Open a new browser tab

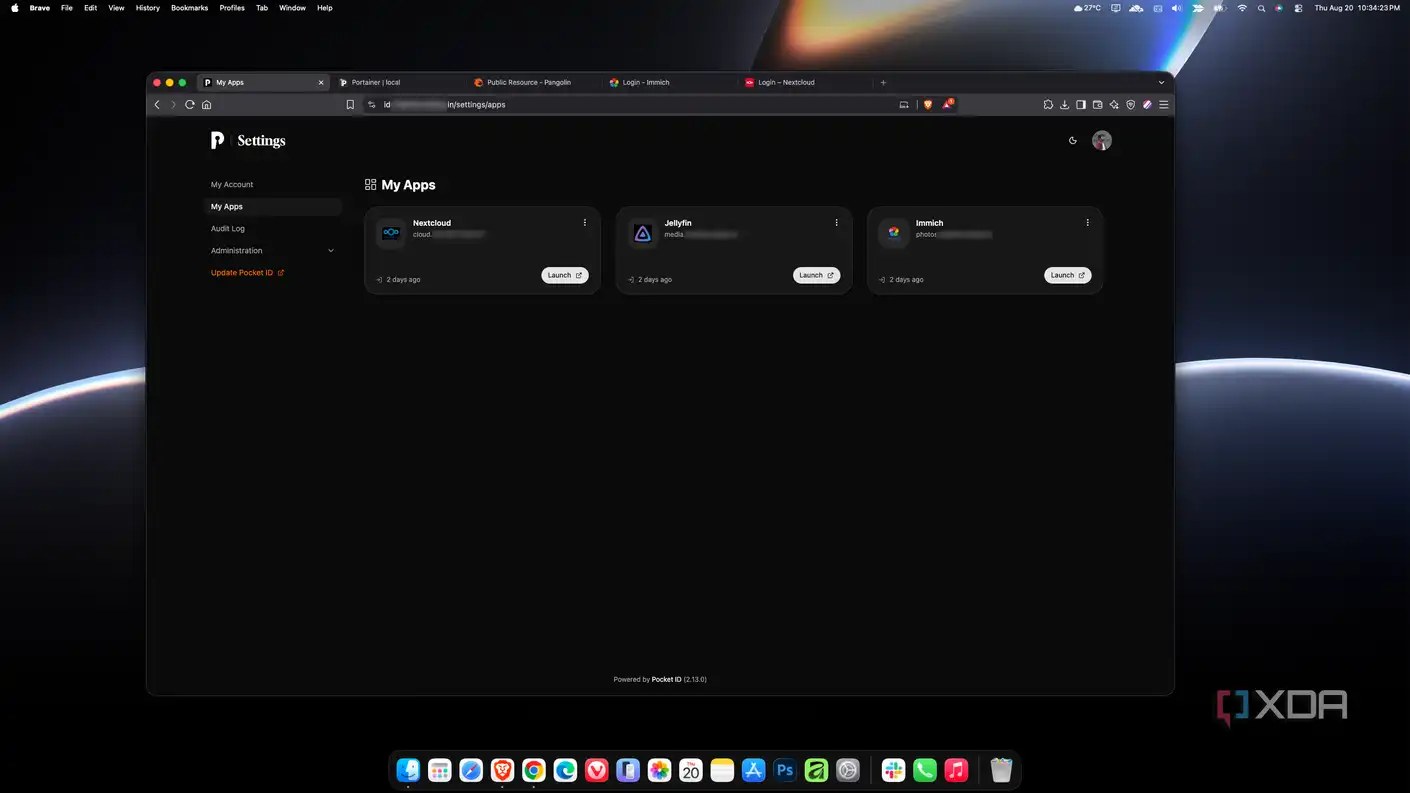coord(883,82)
